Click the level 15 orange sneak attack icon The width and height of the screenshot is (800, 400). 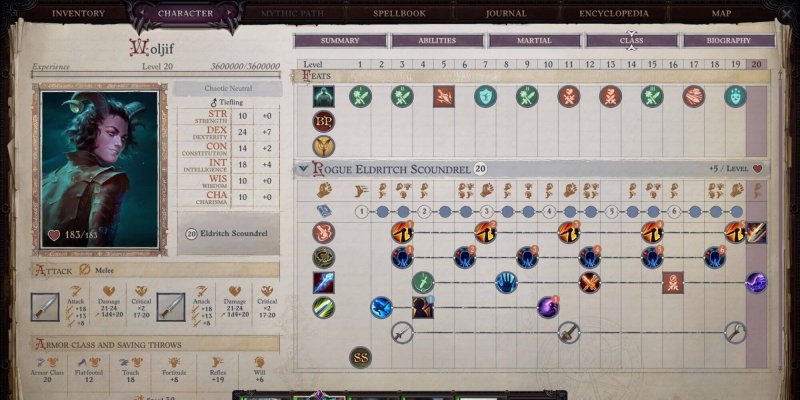652,233
